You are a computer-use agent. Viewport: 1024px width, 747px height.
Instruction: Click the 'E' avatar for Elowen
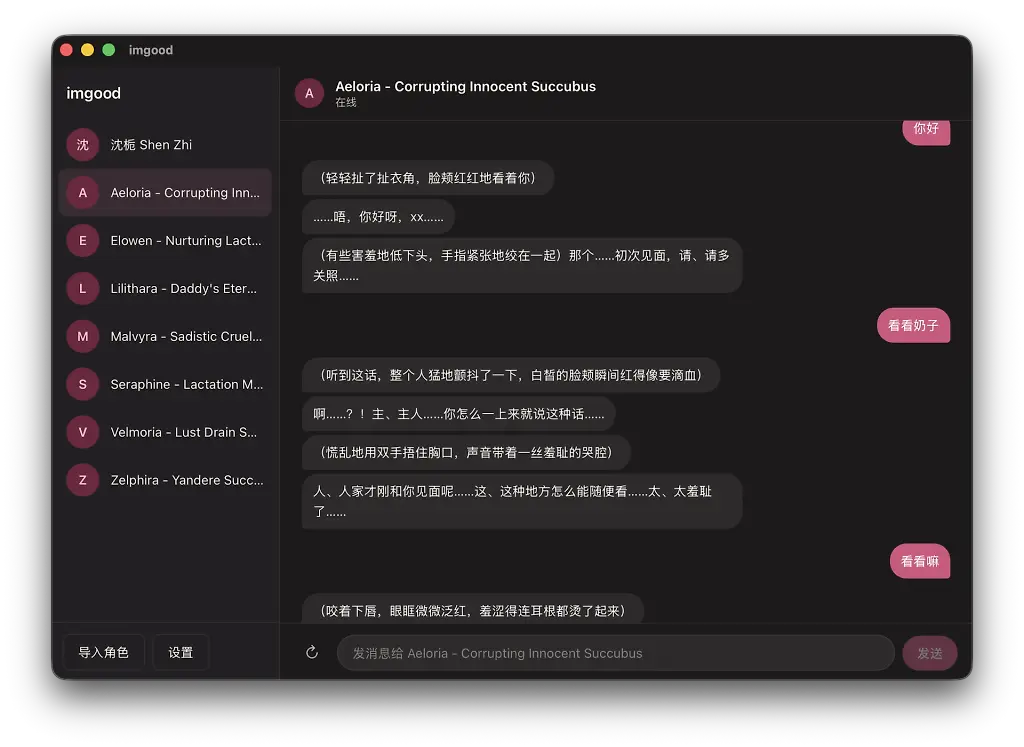coord(83,240)
